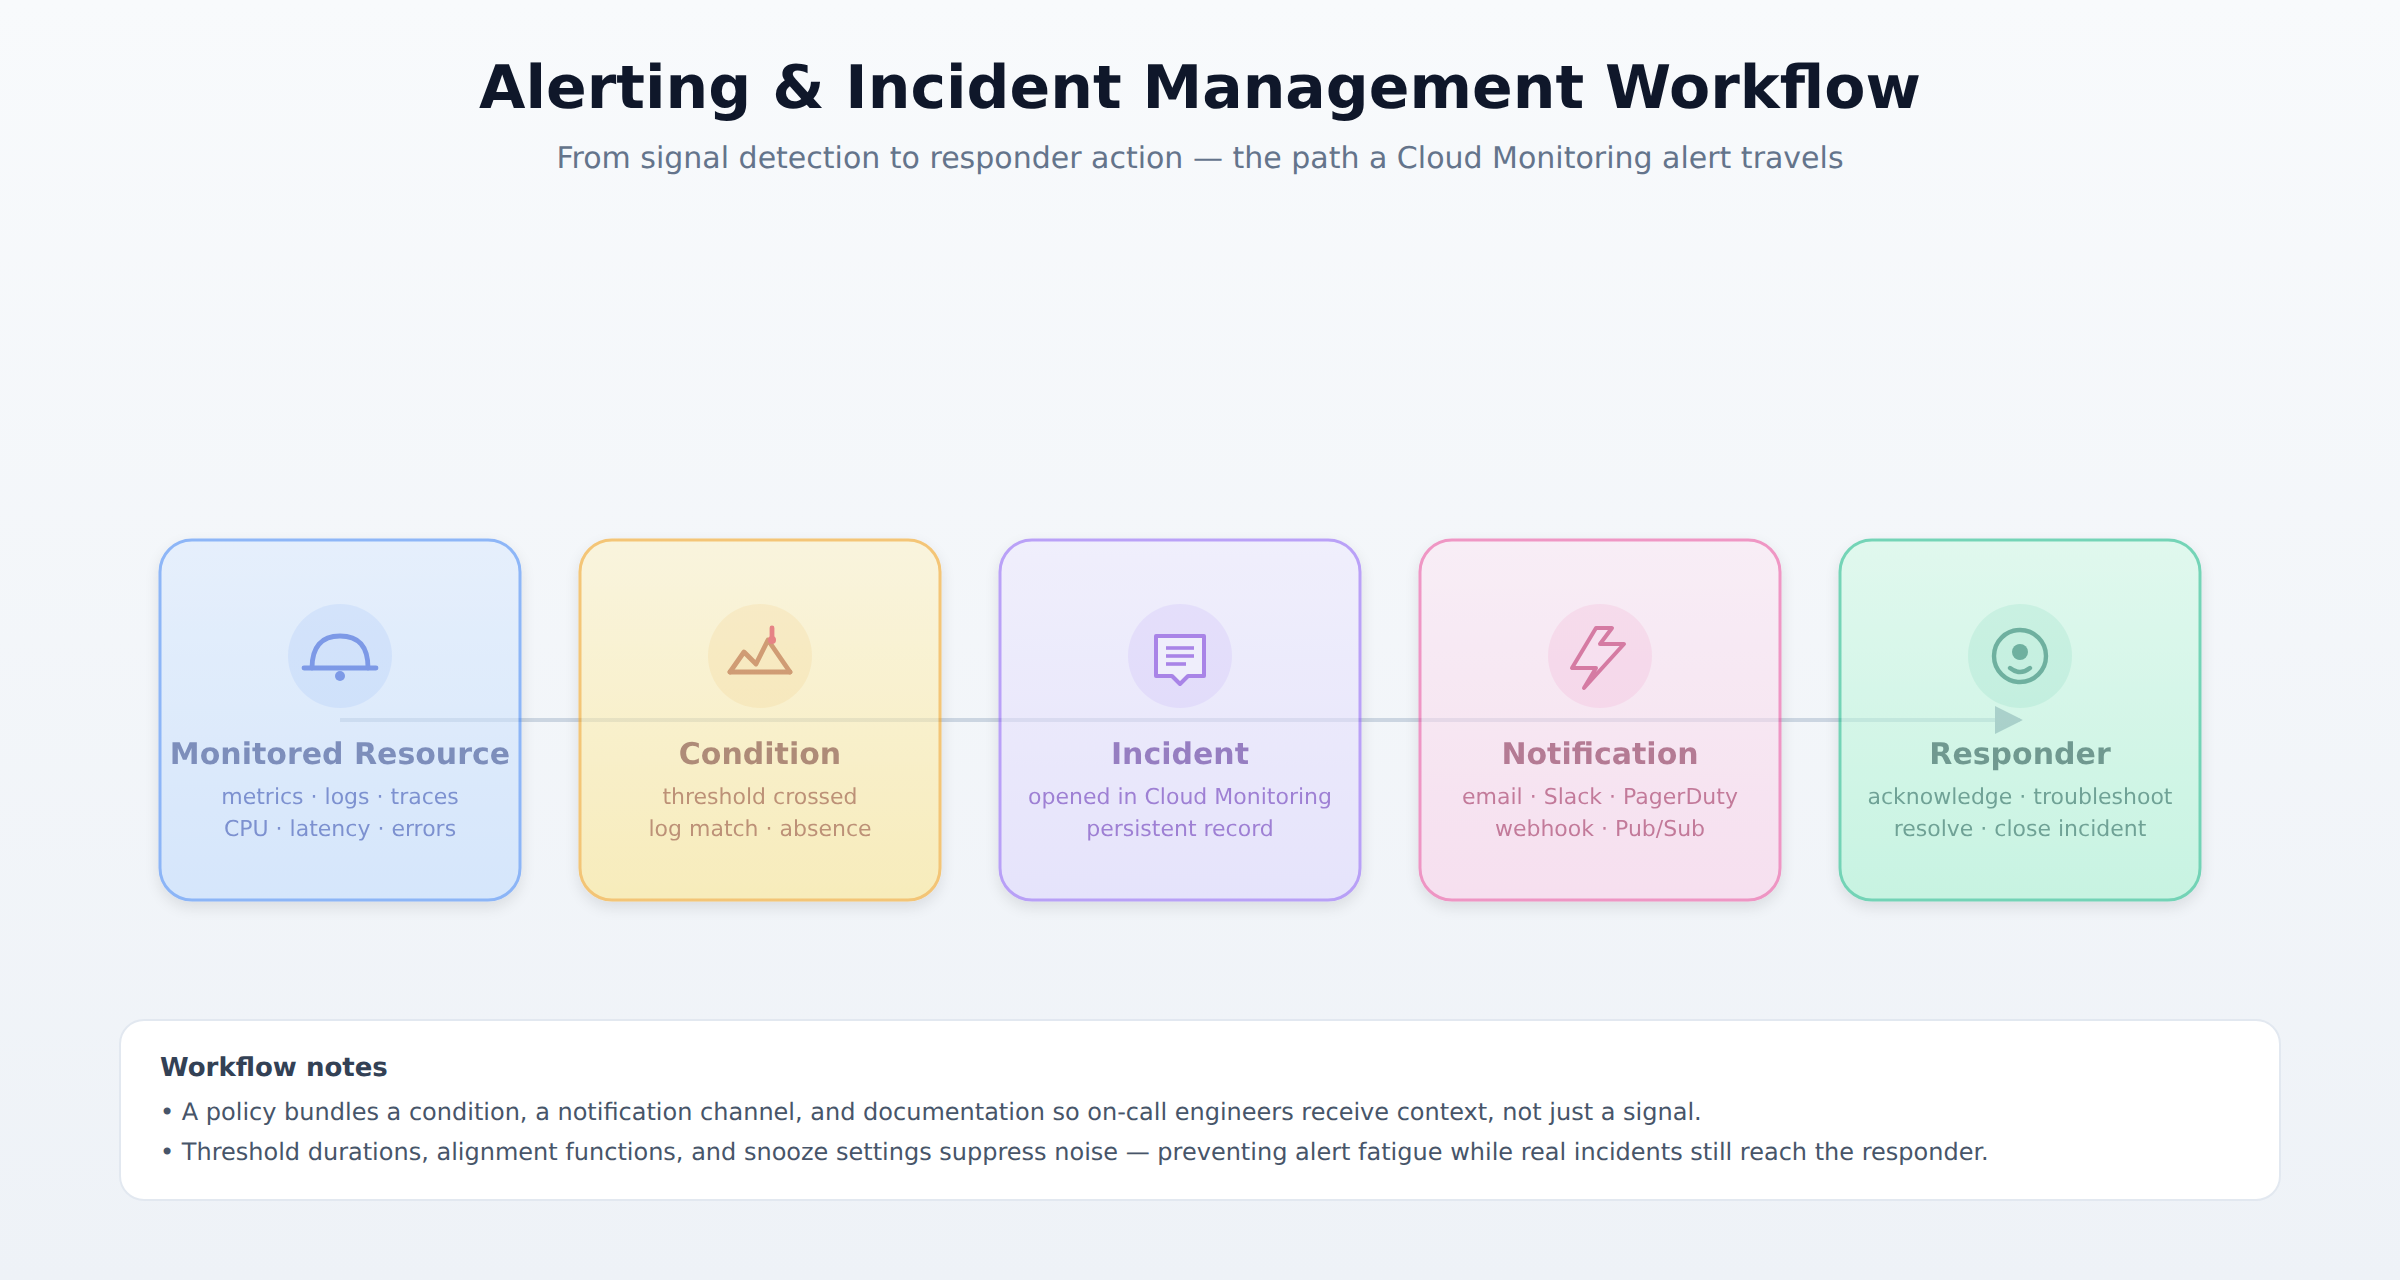Viewport: 2400px width, 1280px height.
Task: Click 'threshold crossed' text in Condition card
Action: tap(760, 797)
